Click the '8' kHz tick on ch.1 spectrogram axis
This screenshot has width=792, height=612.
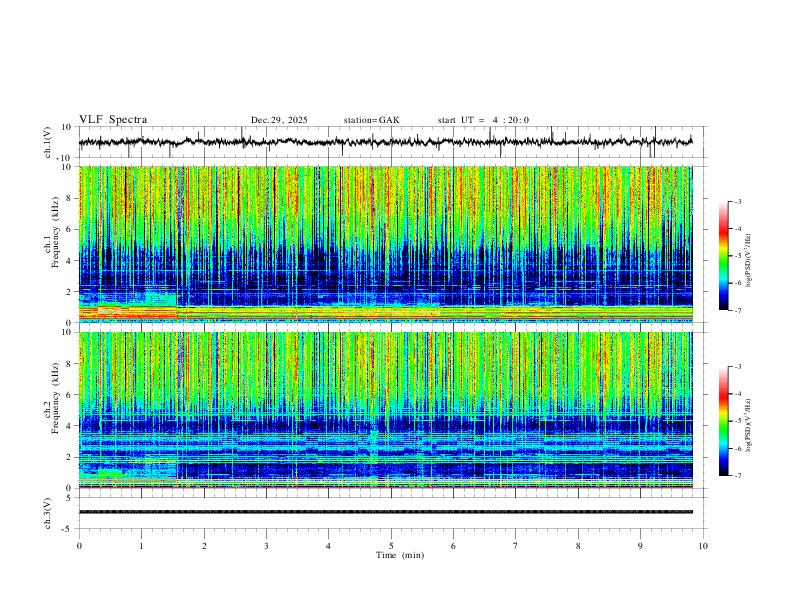click(x=71, y=198)
